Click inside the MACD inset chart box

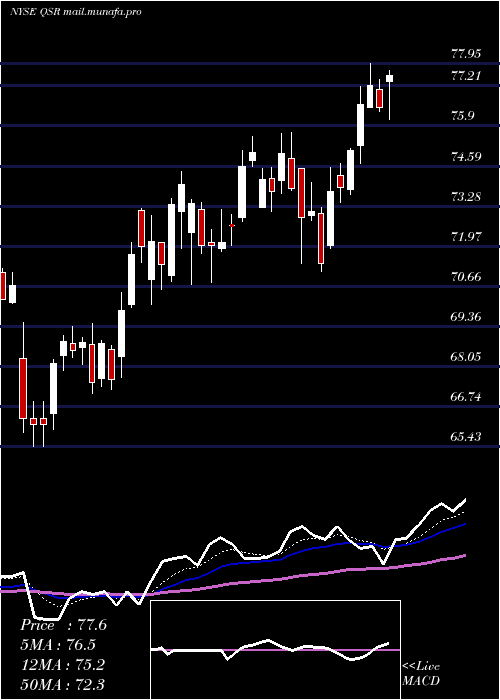click(275, 650)
